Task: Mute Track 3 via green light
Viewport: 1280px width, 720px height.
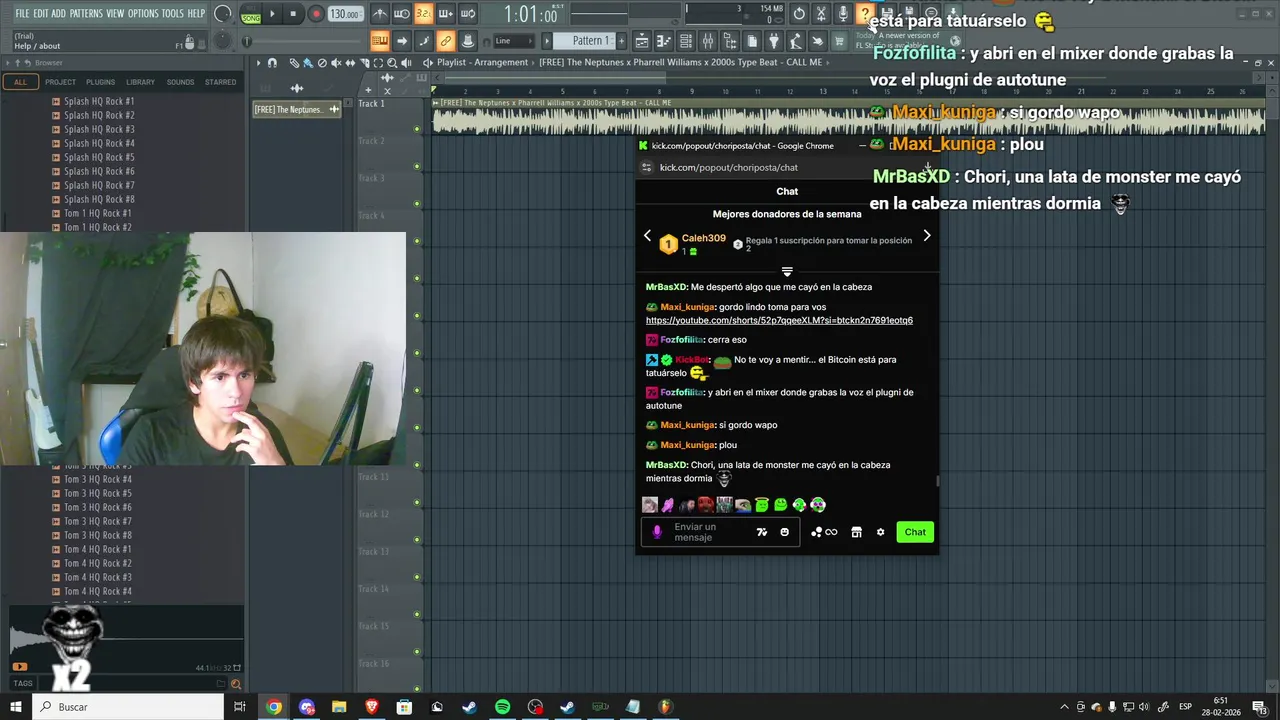Action: pyautogui.click(x=417, y=204)
